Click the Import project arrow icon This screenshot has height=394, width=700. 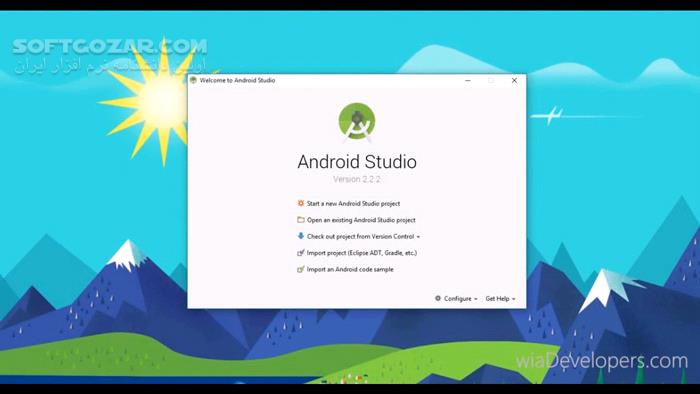coord(301,253)
